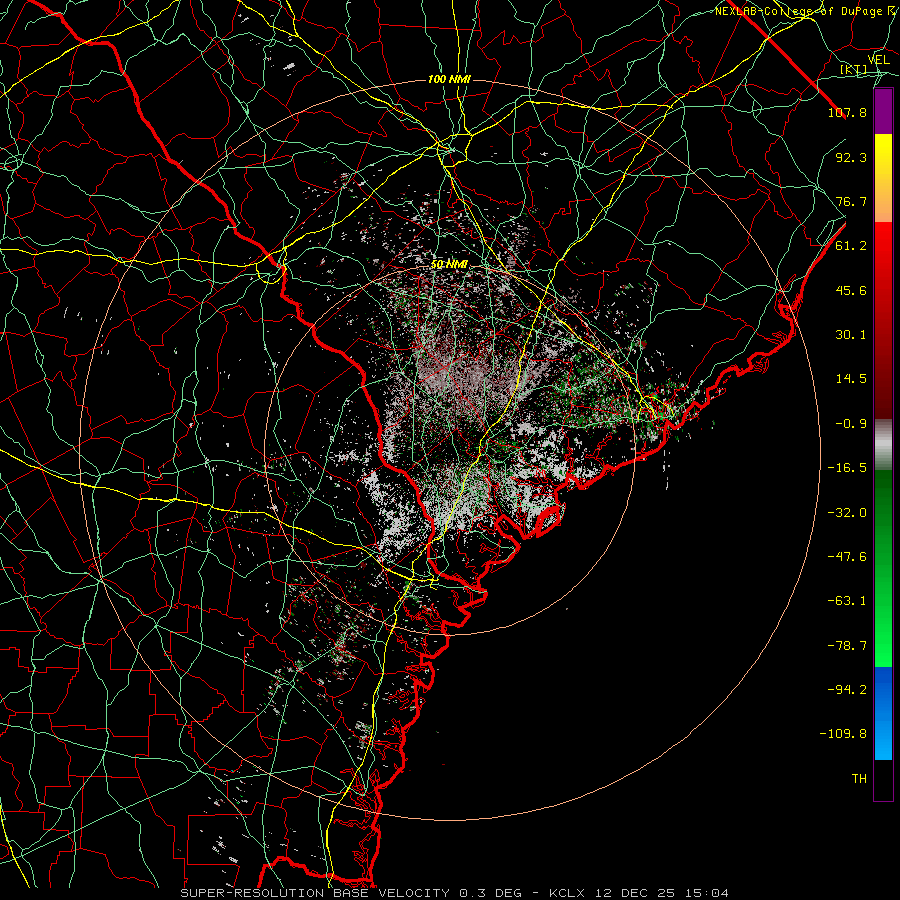Click the TH threshold label

click(x=859, y=779)
